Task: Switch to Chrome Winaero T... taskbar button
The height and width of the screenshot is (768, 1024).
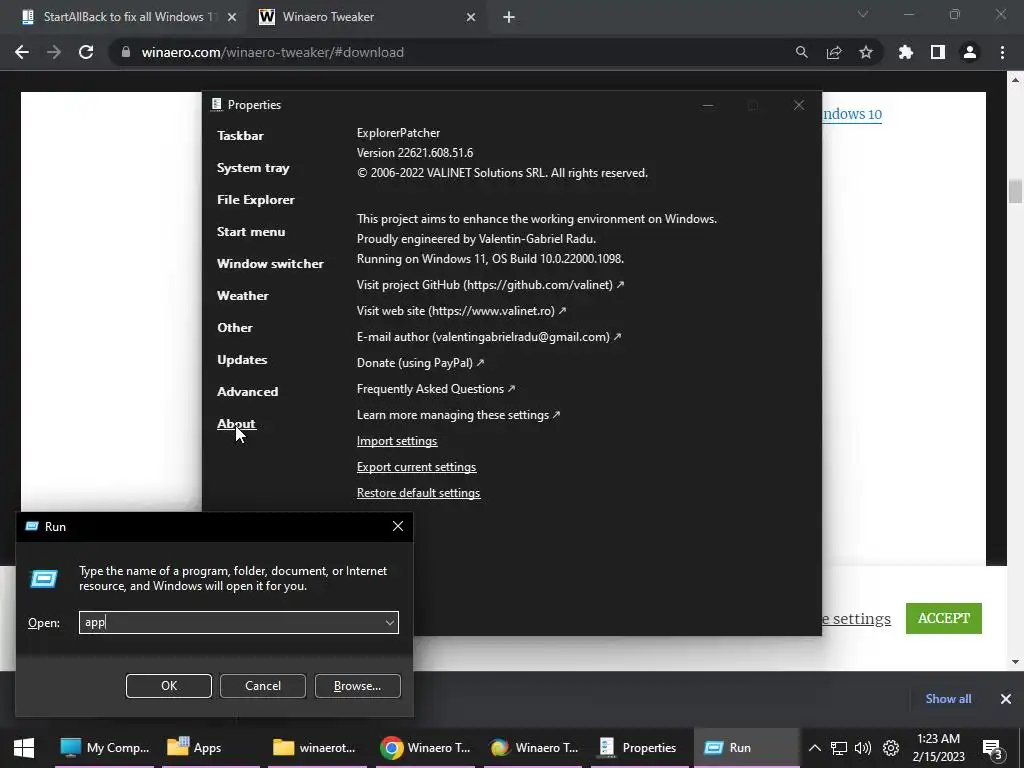Action: pyautogui.click(x=426, y=748)
